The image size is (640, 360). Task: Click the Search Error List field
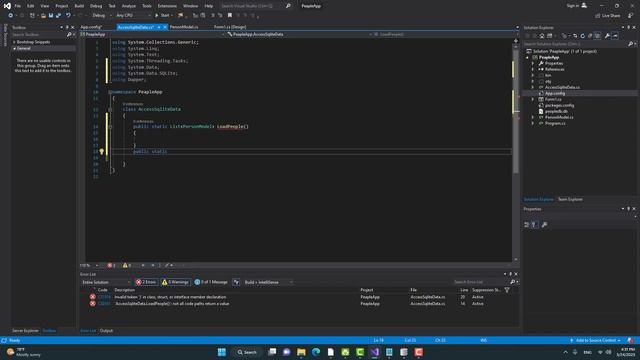[480, 282]
